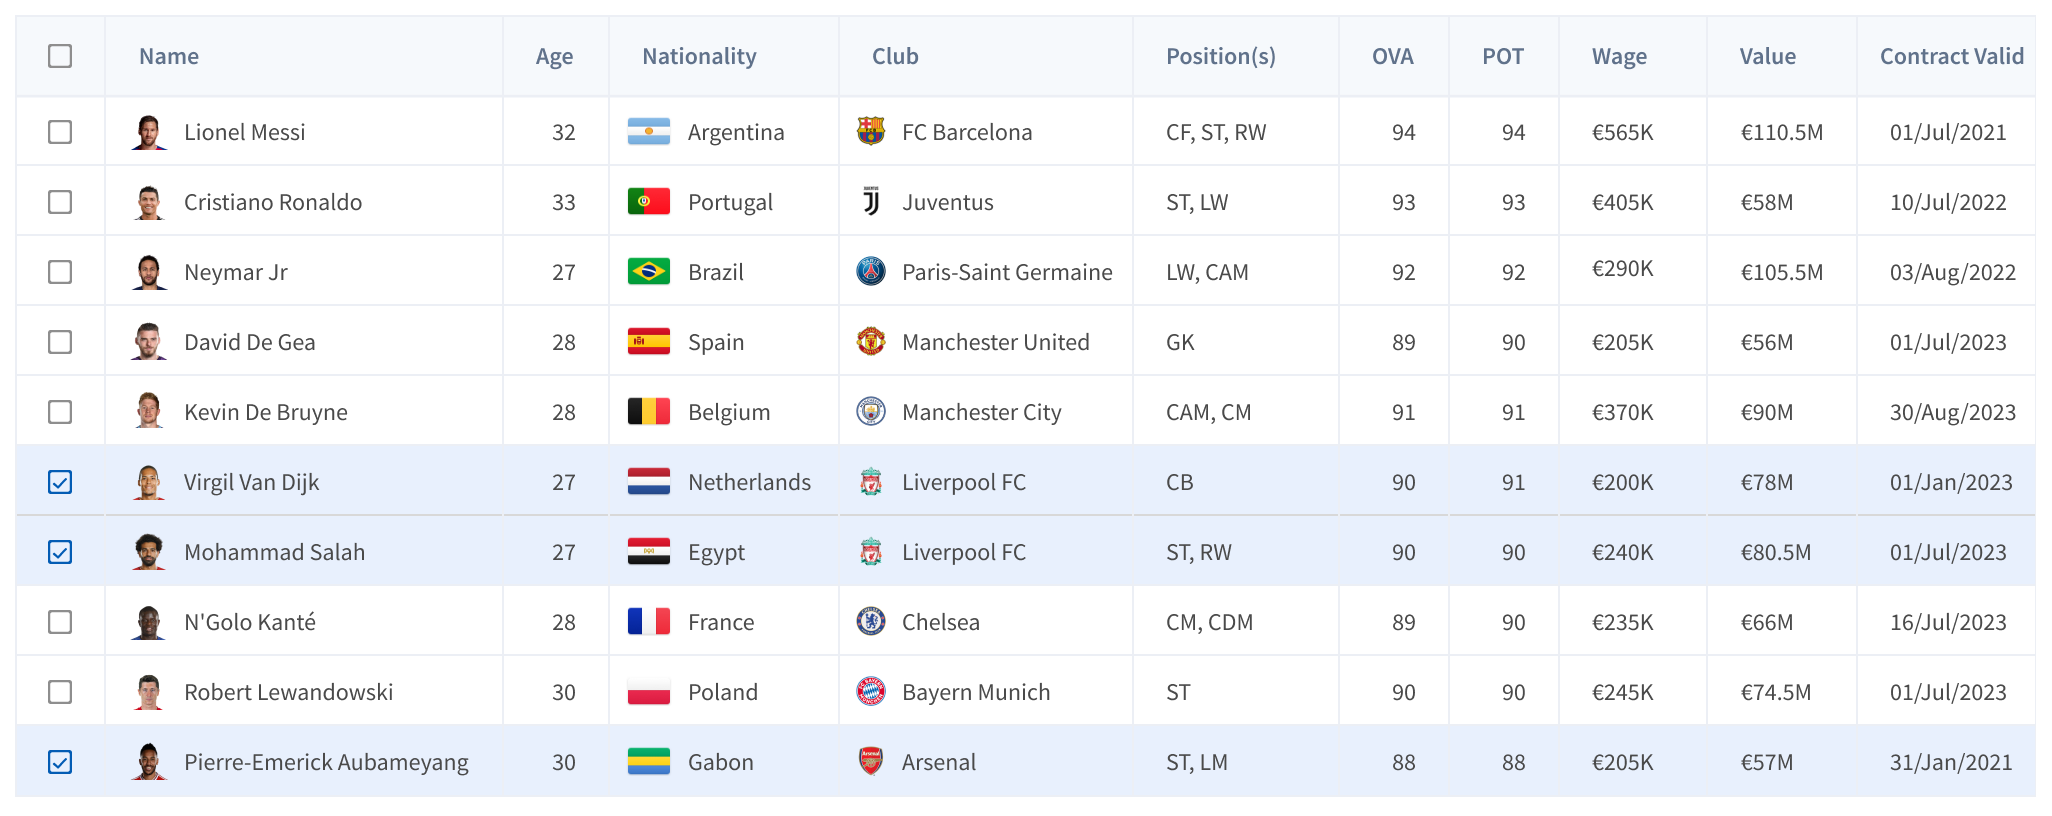Sort table by the Age column header

coord(554,57)
